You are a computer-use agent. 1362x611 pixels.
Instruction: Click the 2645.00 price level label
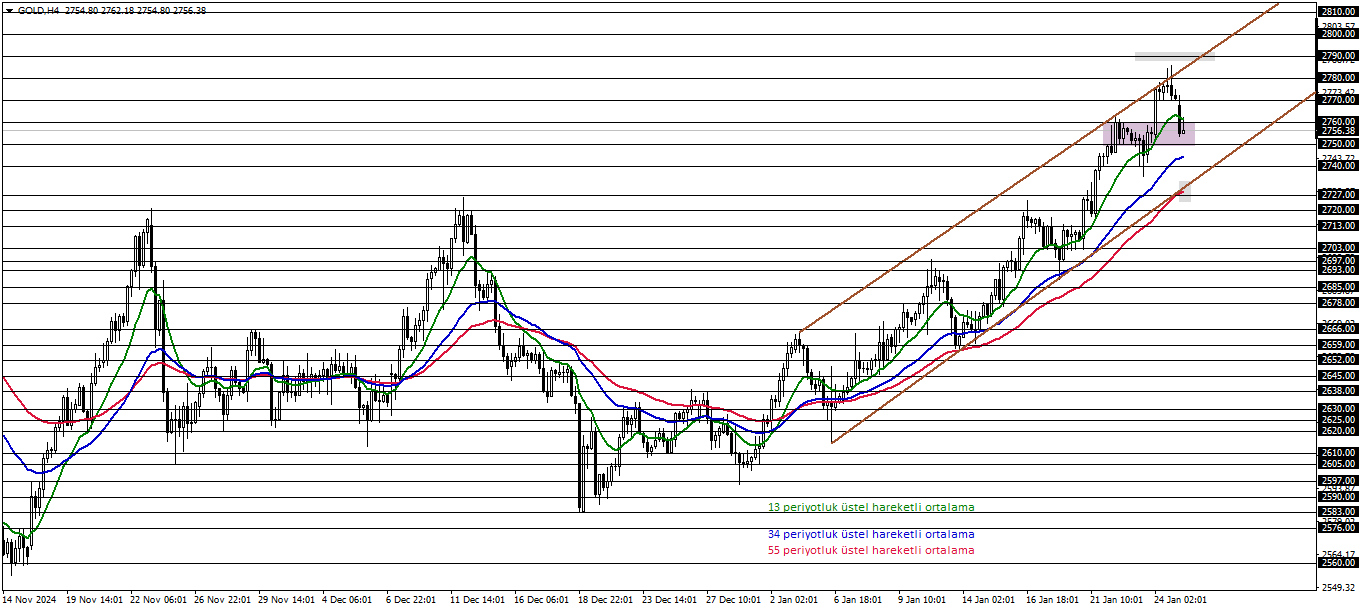tap(1338, 376)
